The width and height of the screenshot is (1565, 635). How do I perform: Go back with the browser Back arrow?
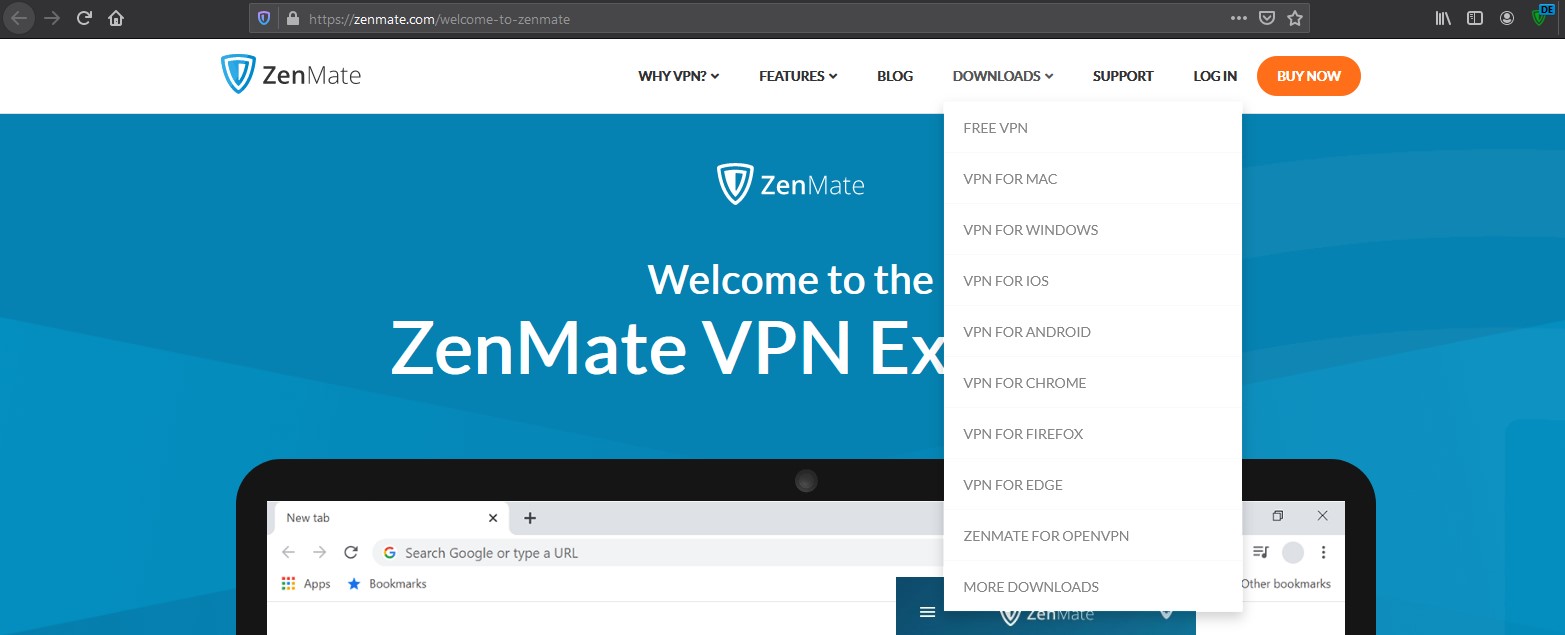tap(19, 18)
